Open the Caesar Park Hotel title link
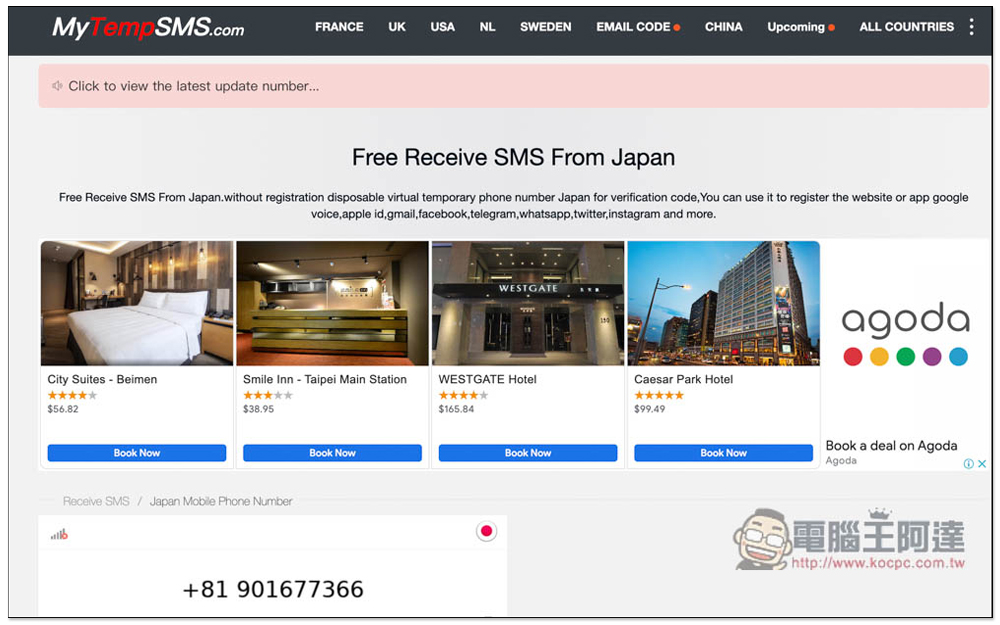The width and height of the screenshot is (1000, 625). (683, 379)
